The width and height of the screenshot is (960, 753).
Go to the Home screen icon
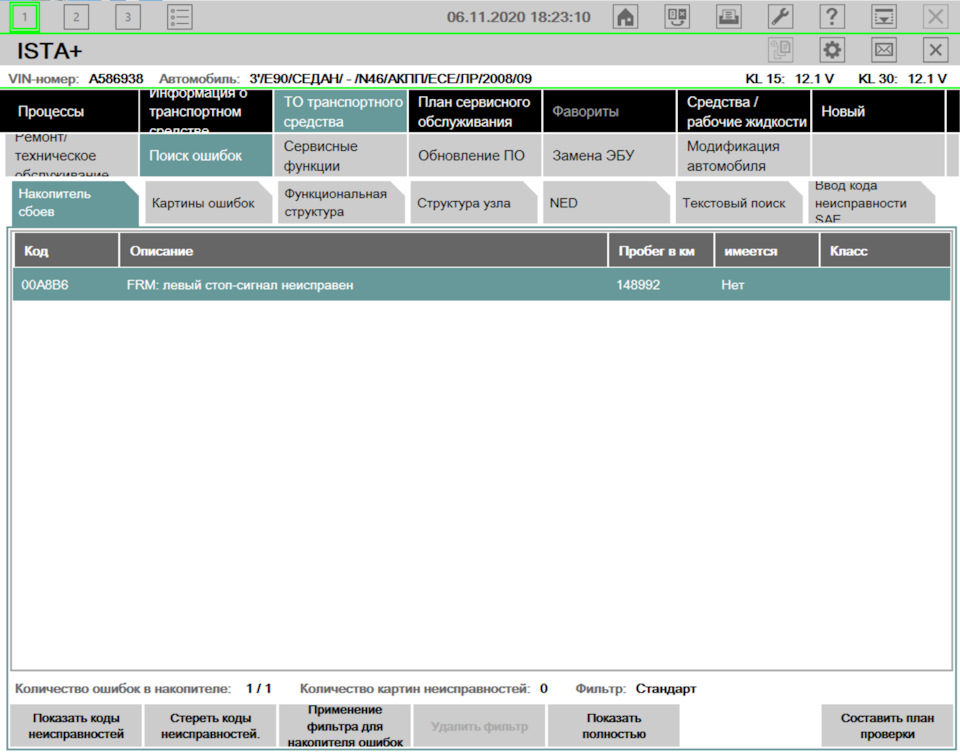point(625,17)
